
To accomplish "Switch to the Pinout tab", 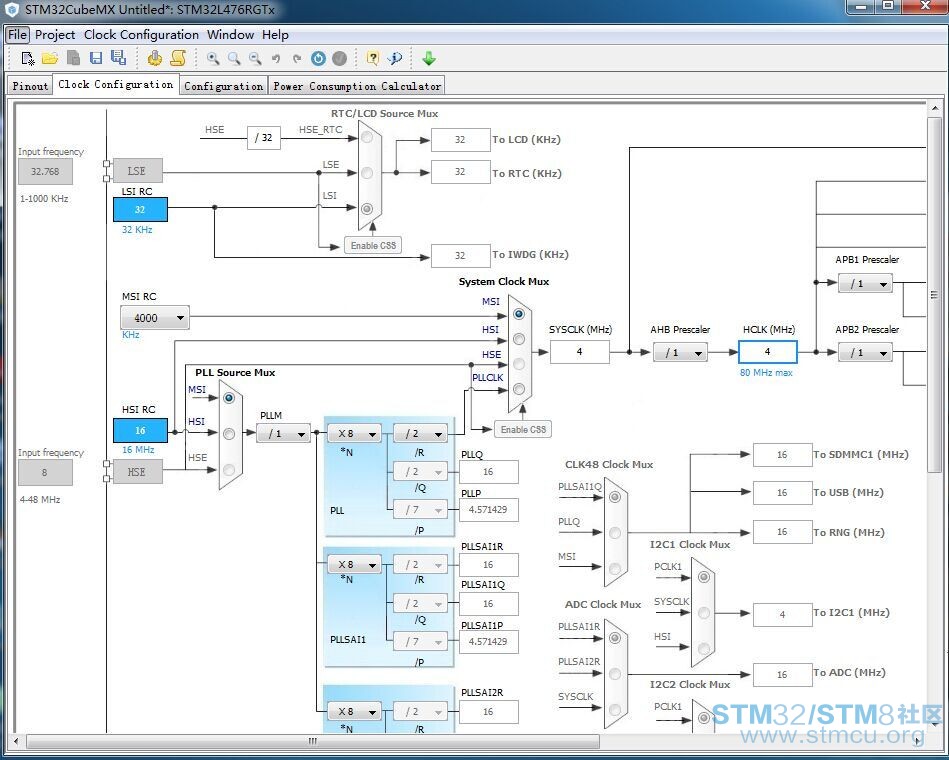I will [x=30, y=85].
